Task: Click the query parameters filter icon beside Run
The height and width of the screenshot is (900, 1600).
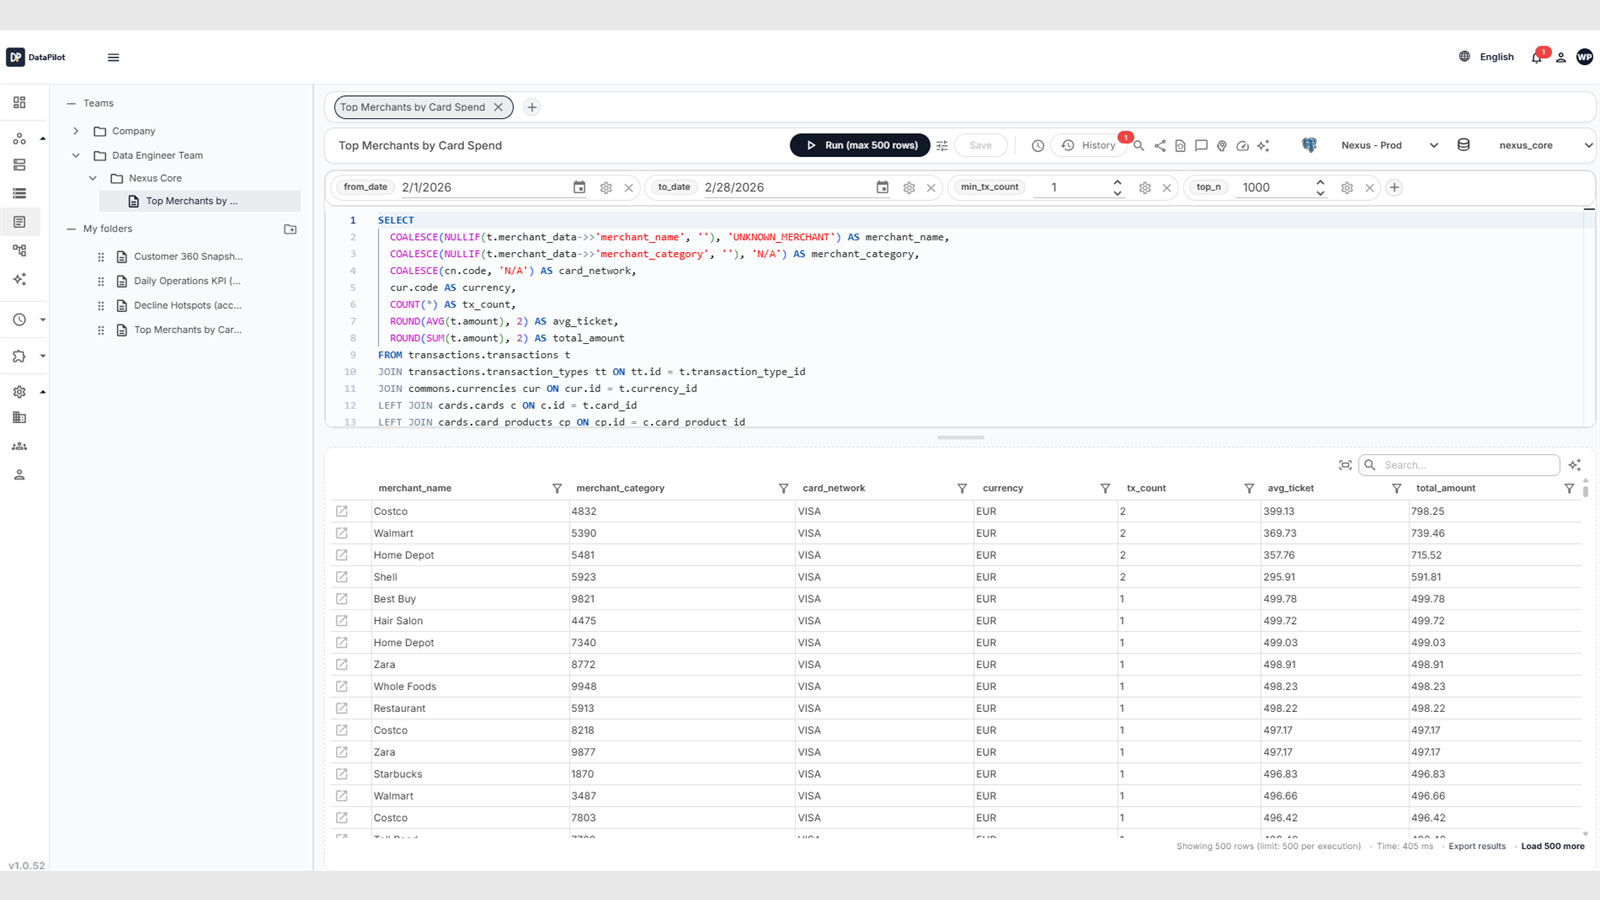Action: point(941,145)
